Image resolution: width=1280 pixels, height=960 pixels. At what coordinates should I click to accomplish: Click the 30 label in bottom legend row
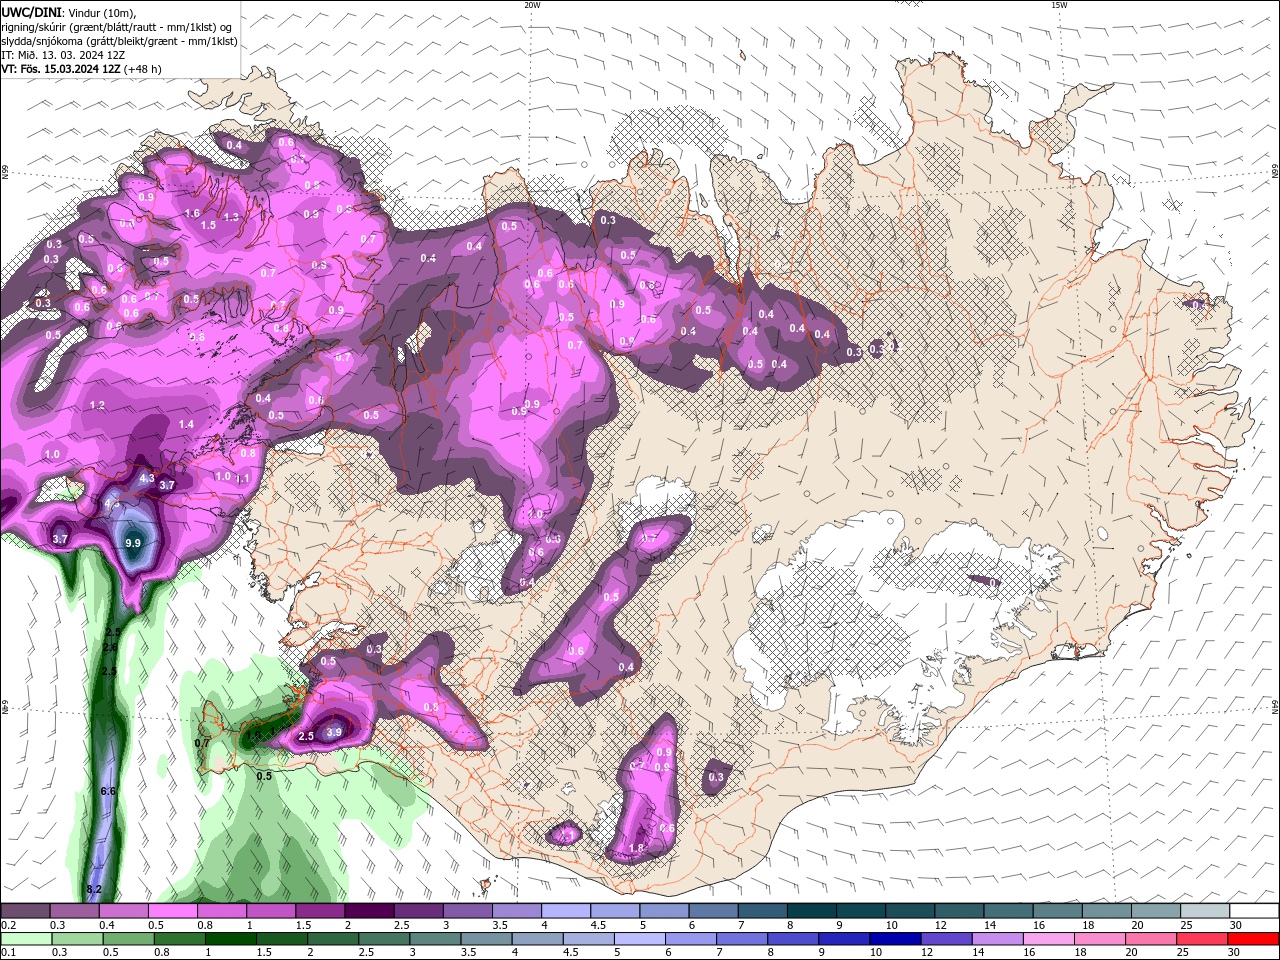1236,952
